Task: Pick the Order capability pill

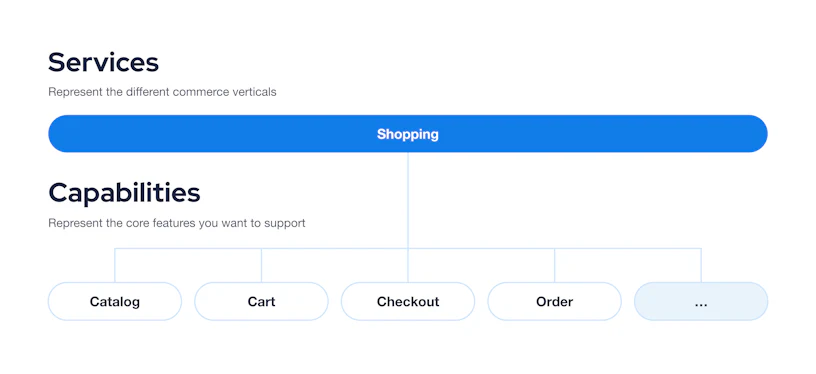Action: (x=554, y=301)
